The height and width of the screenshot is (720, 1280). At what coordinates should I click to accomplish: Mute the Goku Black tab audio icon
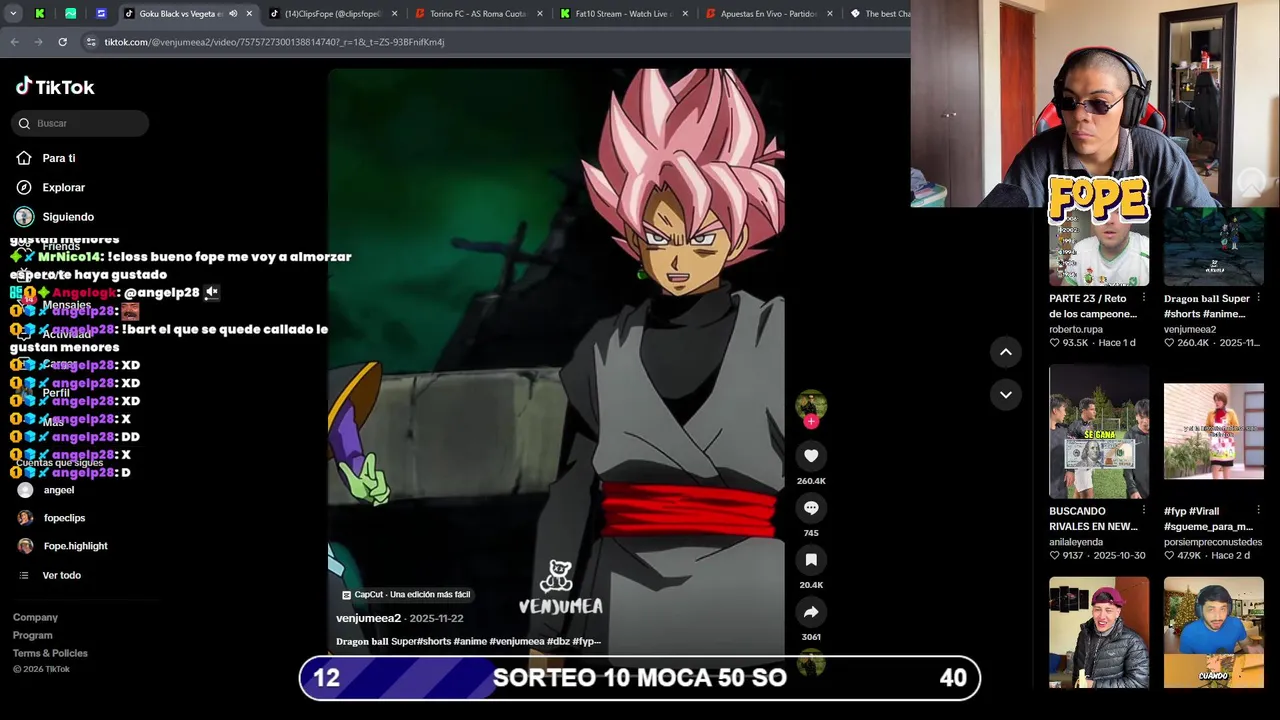(233, 14)
